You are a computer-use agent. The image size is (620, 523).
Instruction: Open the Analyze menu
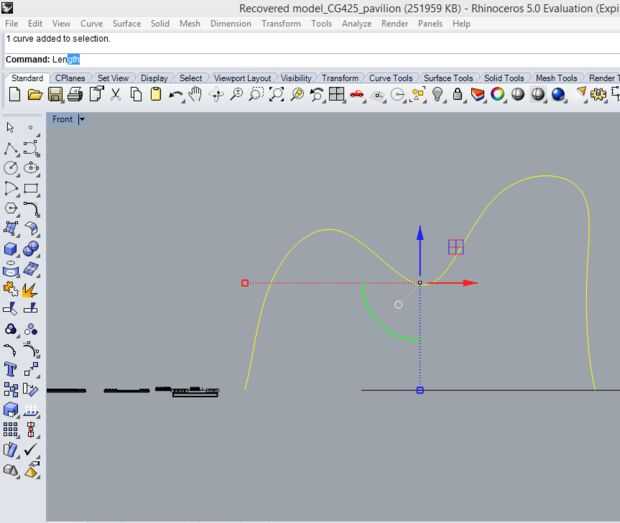356,23
